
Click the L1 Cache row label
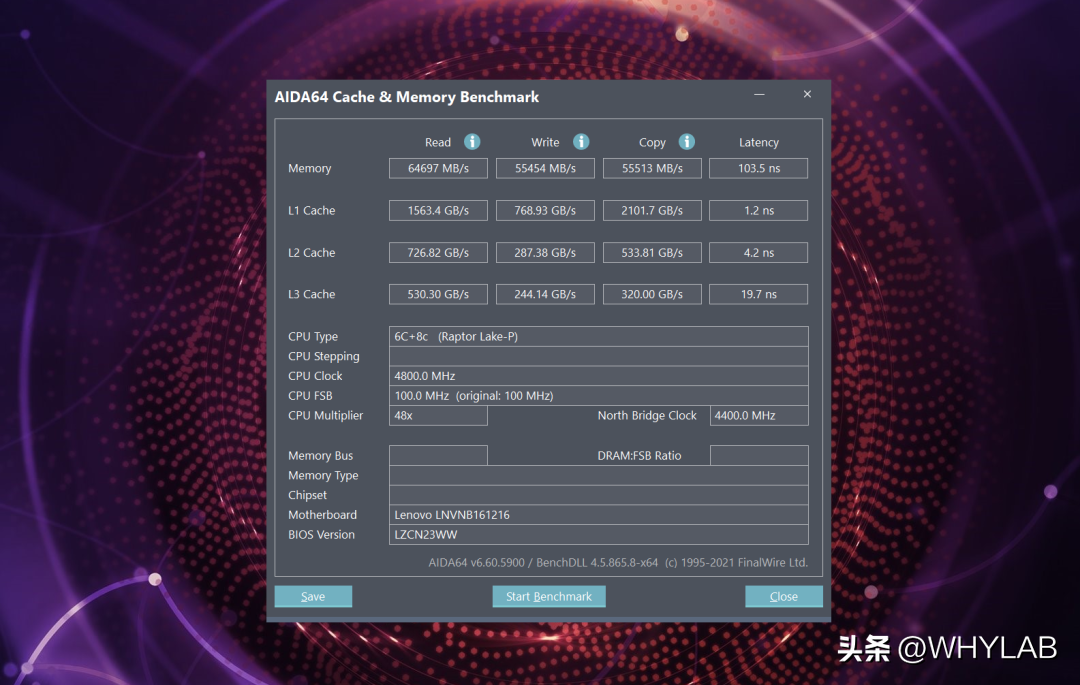click(311, 211)
